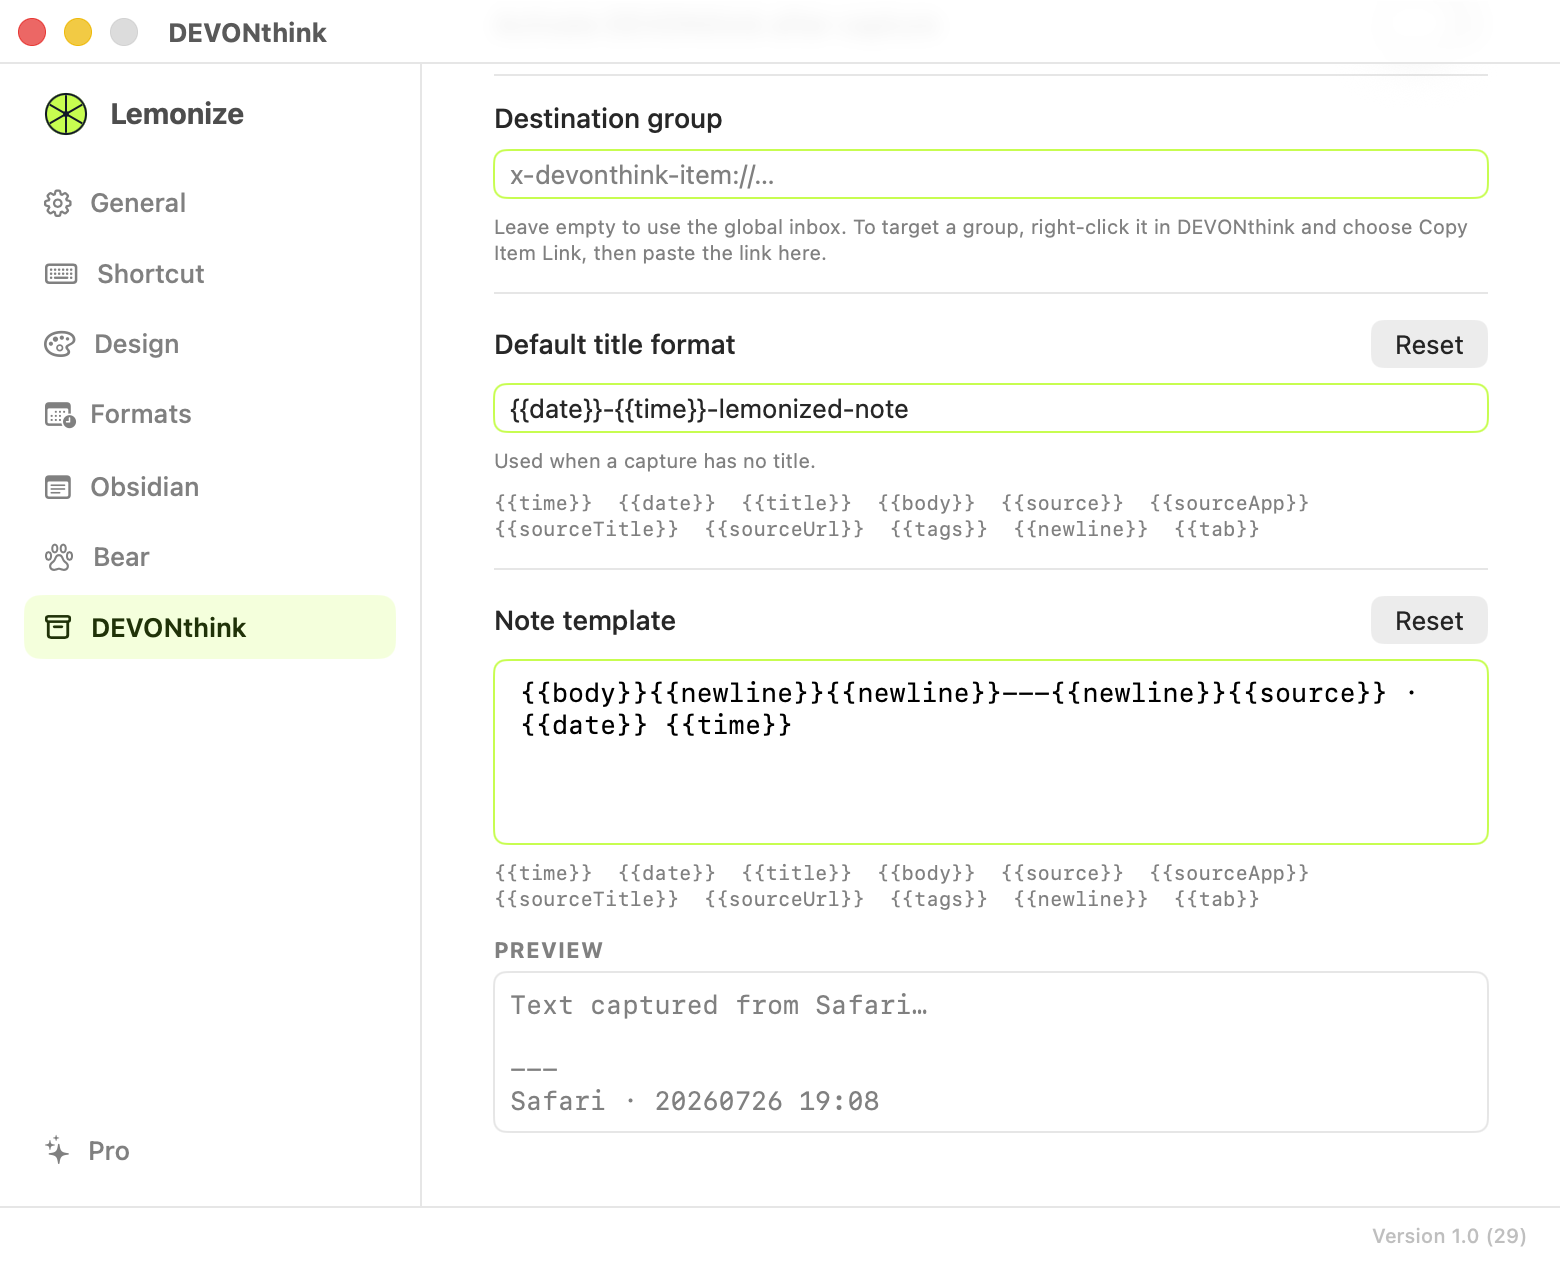The height and width of the screenshot is (1264, 1560).
Task: Insert {{sourceTitle}} token under note template
Action: [586, 899]
